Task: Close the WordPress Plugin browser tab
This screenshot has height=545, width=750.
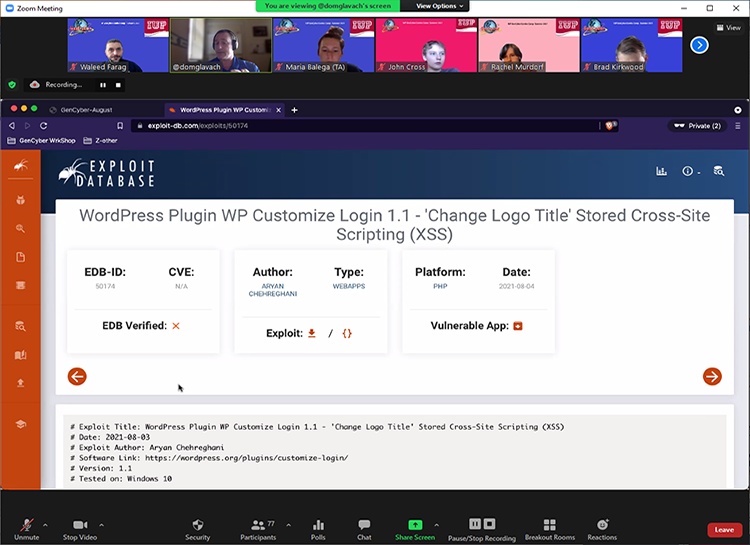Action: (279, 110)
